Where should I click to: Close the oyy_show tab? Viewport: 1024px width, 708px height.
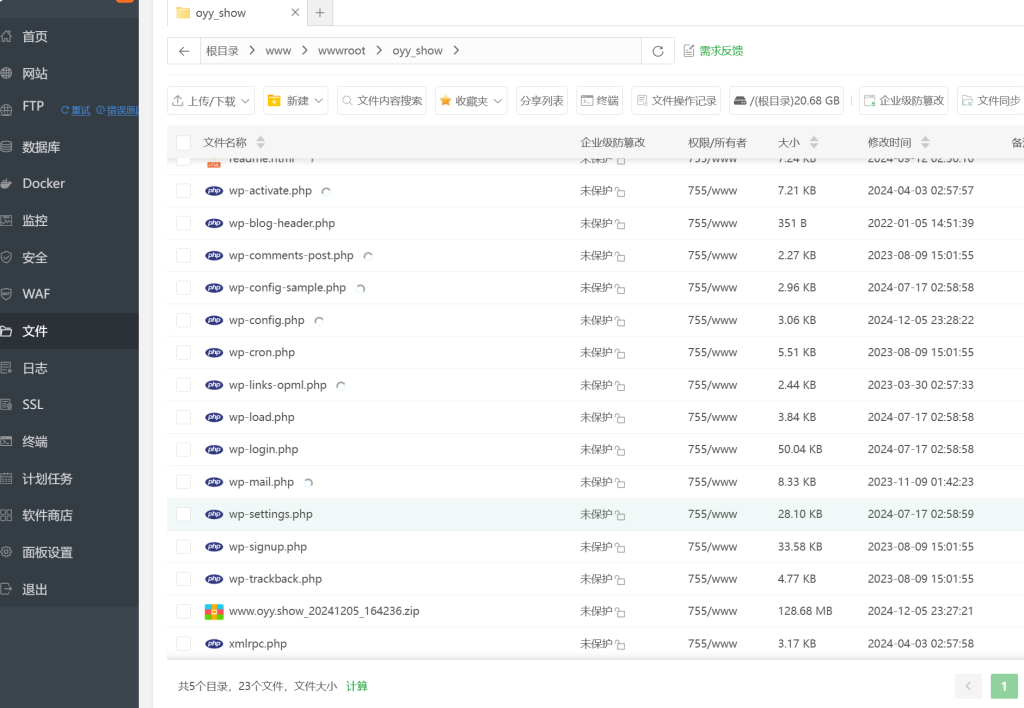point(295,12)
